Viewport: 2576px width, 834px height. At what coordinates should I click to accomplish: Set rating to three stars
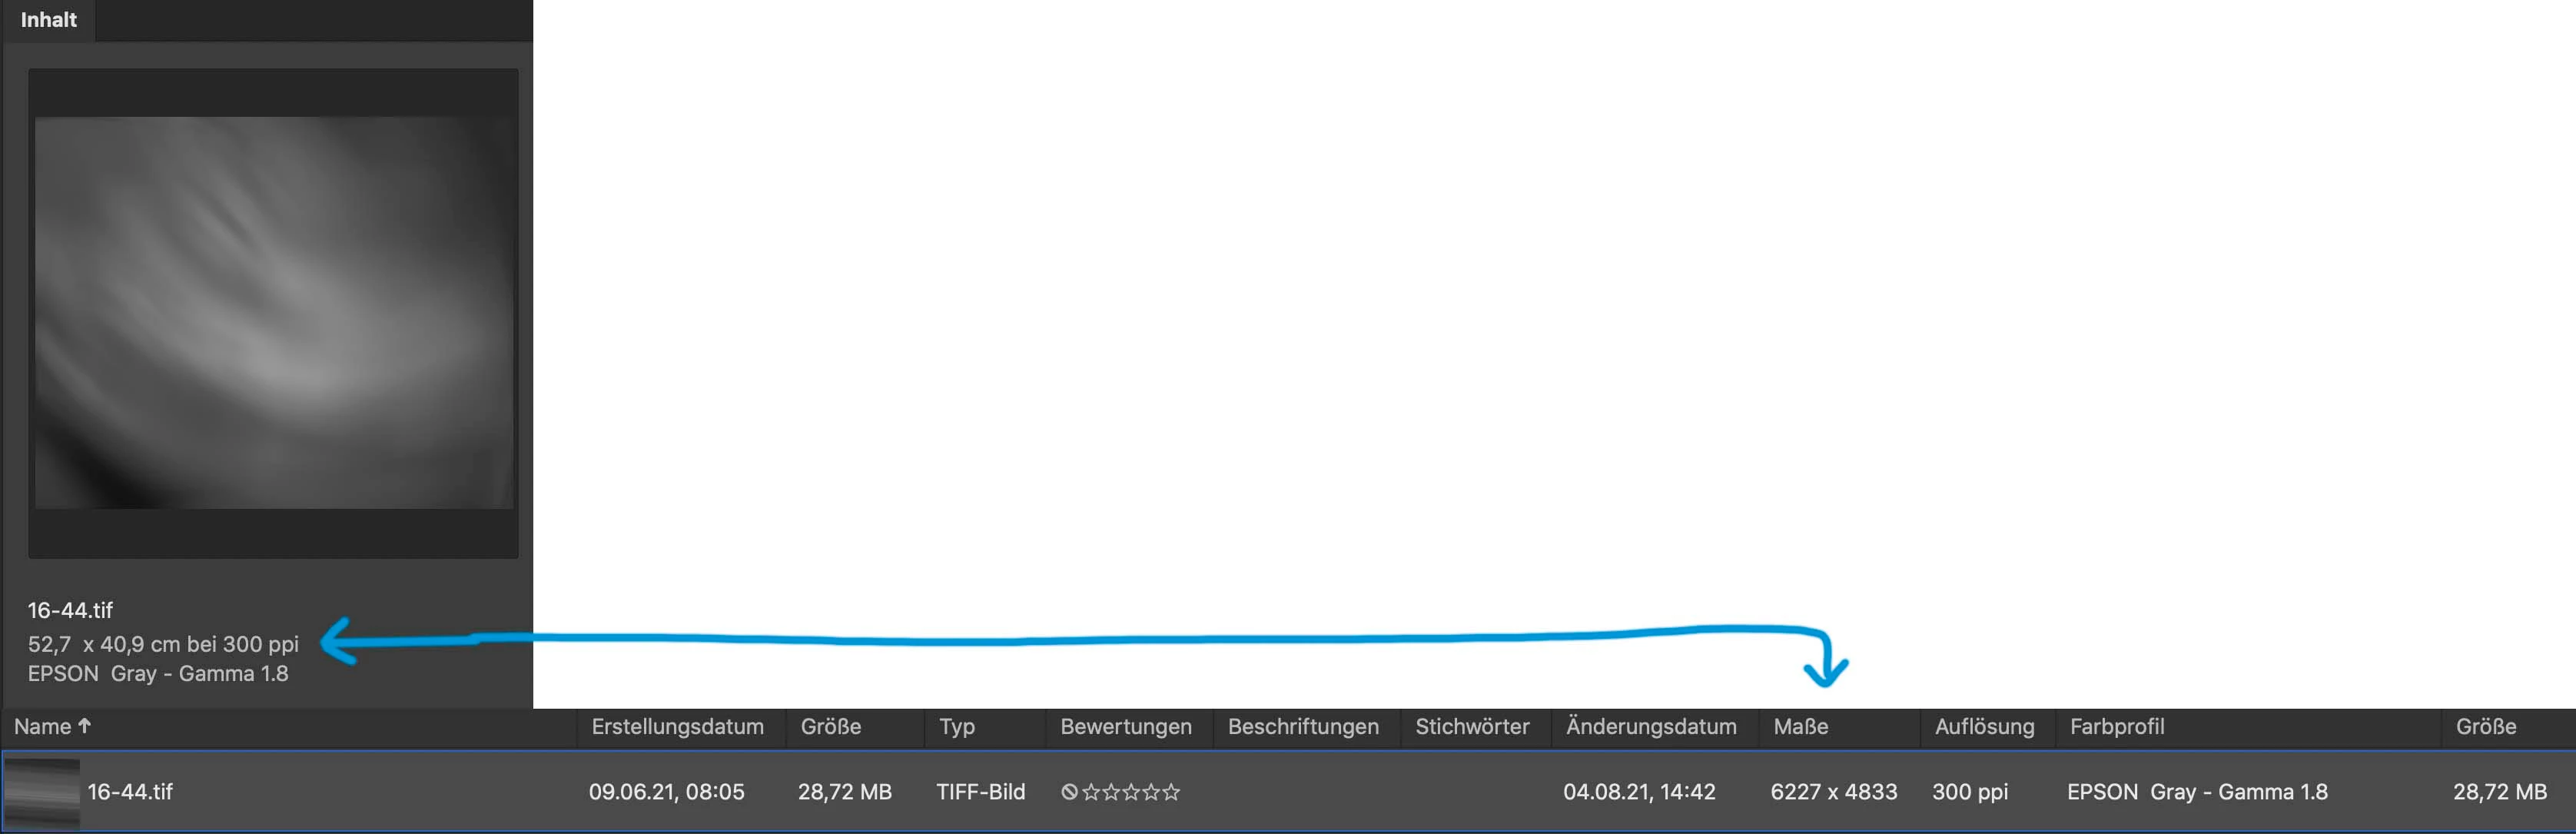pos(1131,792)
